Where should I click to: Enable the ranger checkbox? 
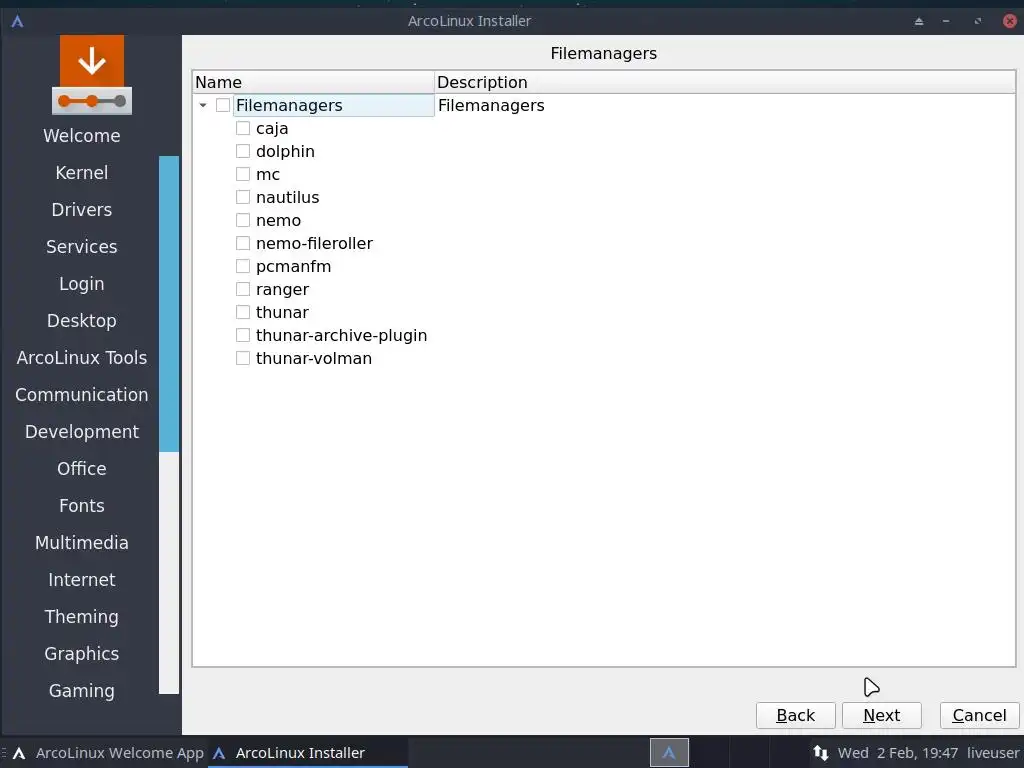tap(243, 289)
